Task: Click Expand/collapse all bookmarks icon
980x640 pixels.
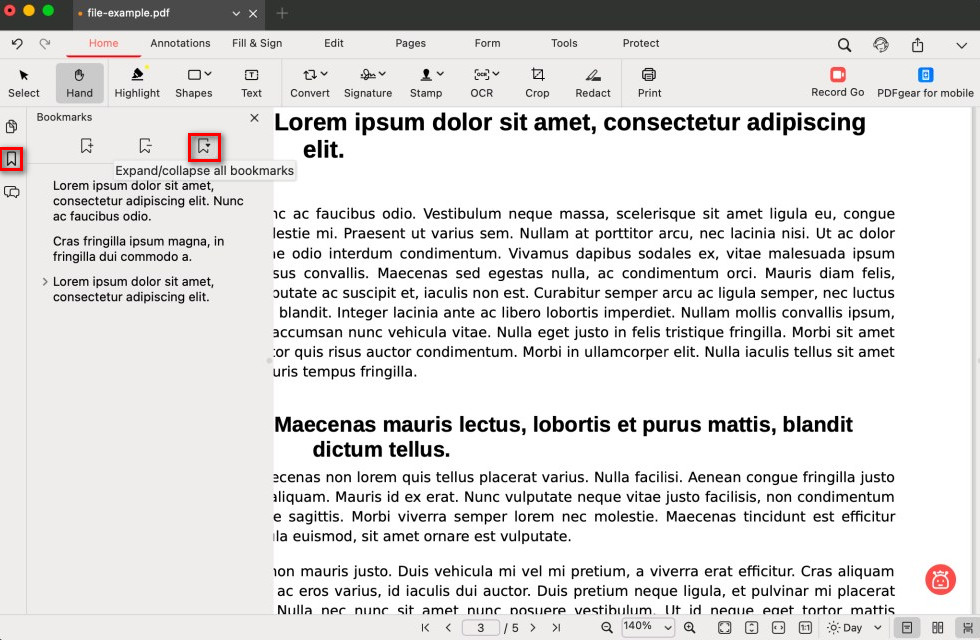Action: 204,146
